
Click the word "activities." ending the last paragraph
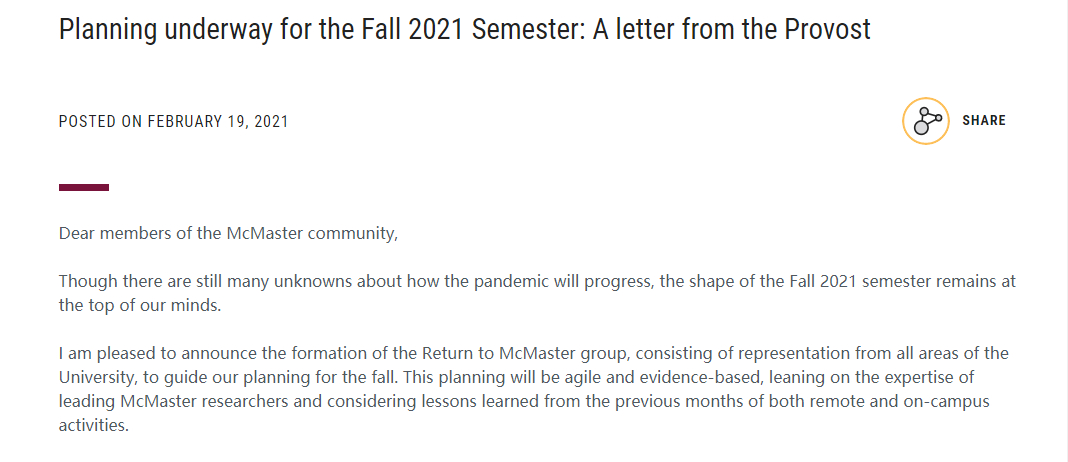click(93, 427)
